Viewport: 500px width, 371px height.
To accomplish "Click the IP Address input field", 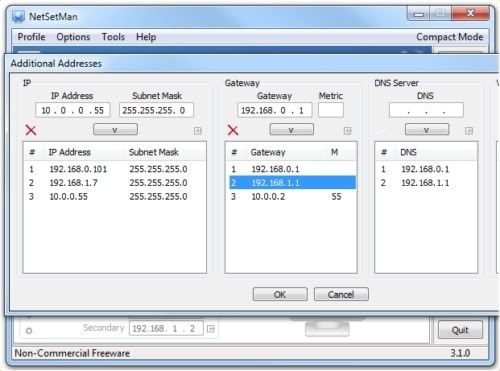I will [73, 110].
